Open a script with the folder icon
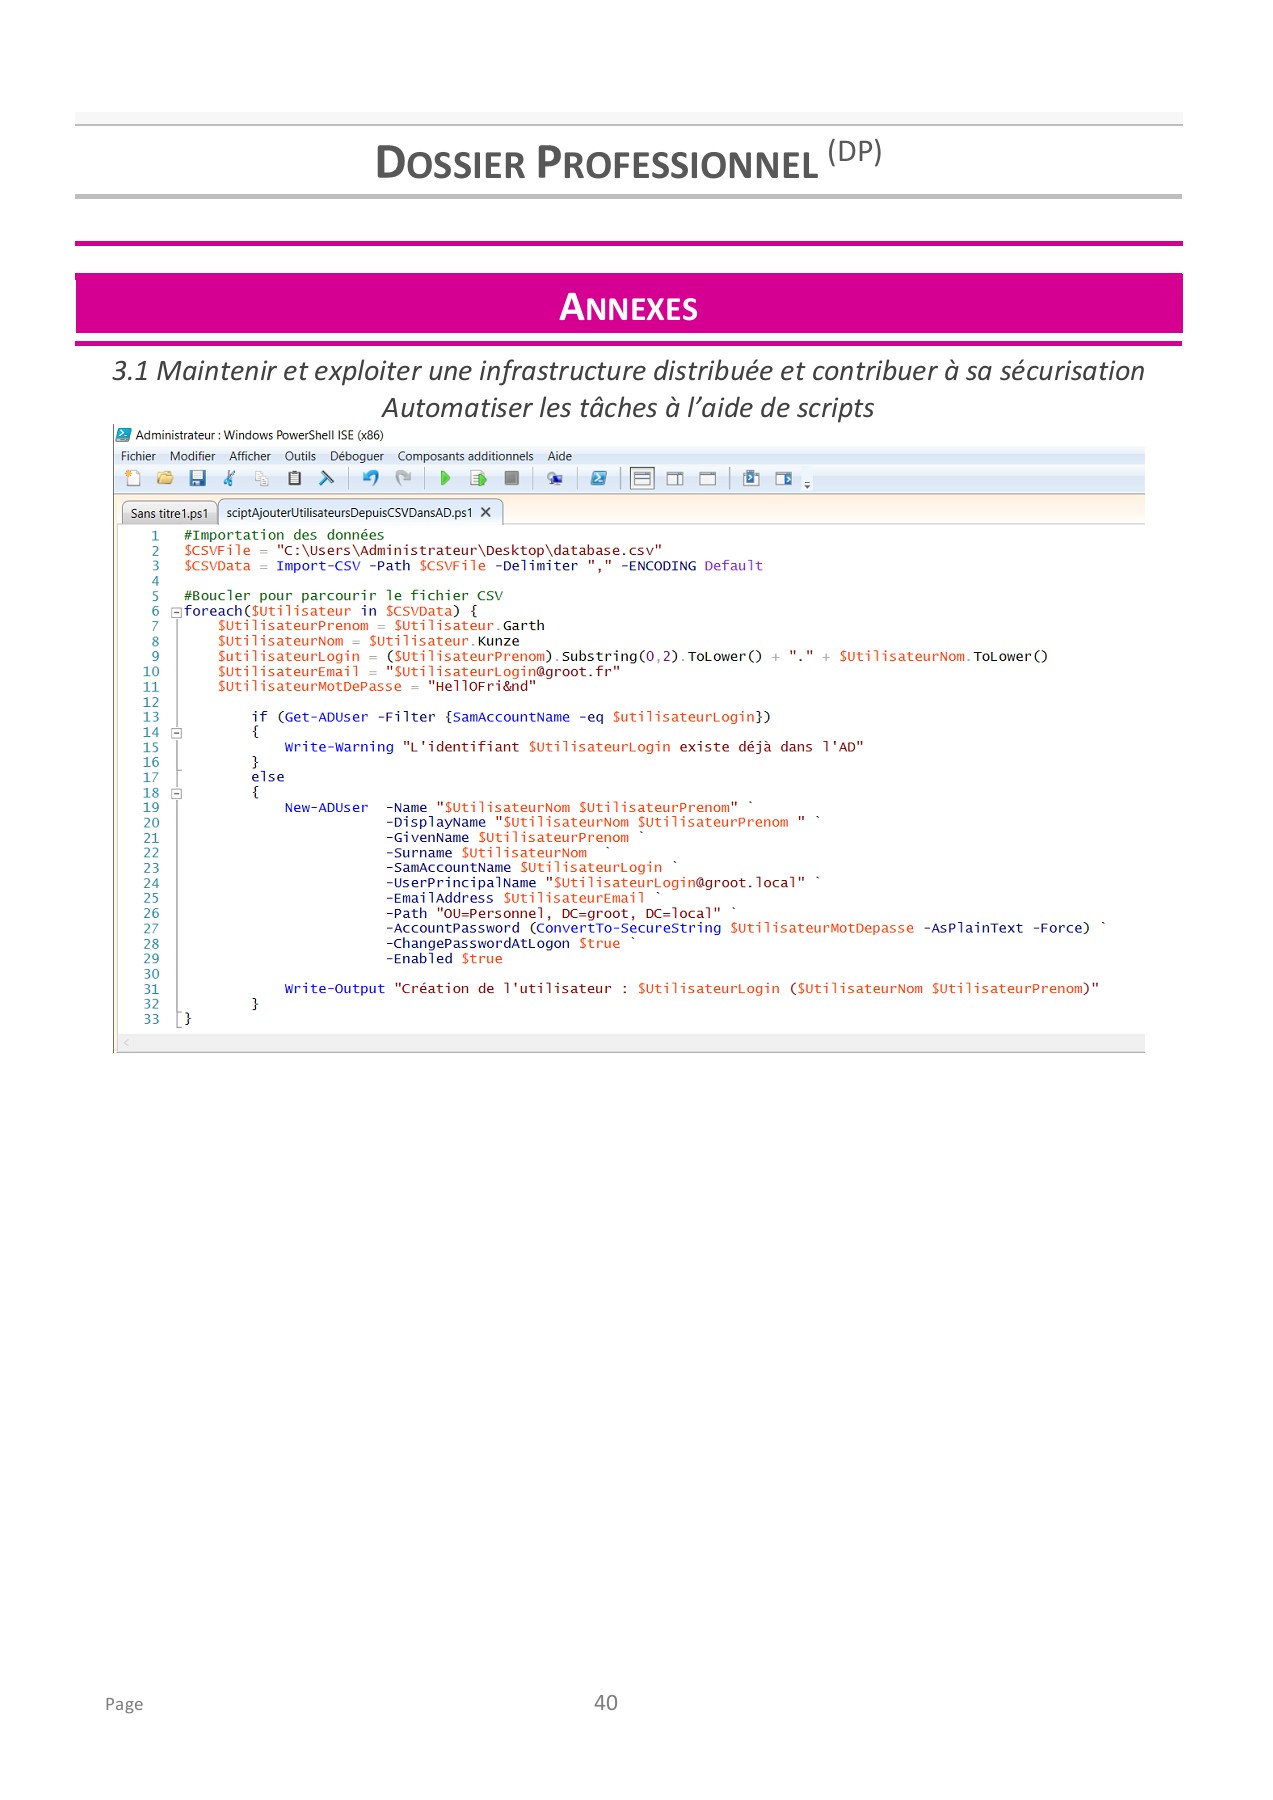Screen dimensions: 1273x1800 click(165, 479)
